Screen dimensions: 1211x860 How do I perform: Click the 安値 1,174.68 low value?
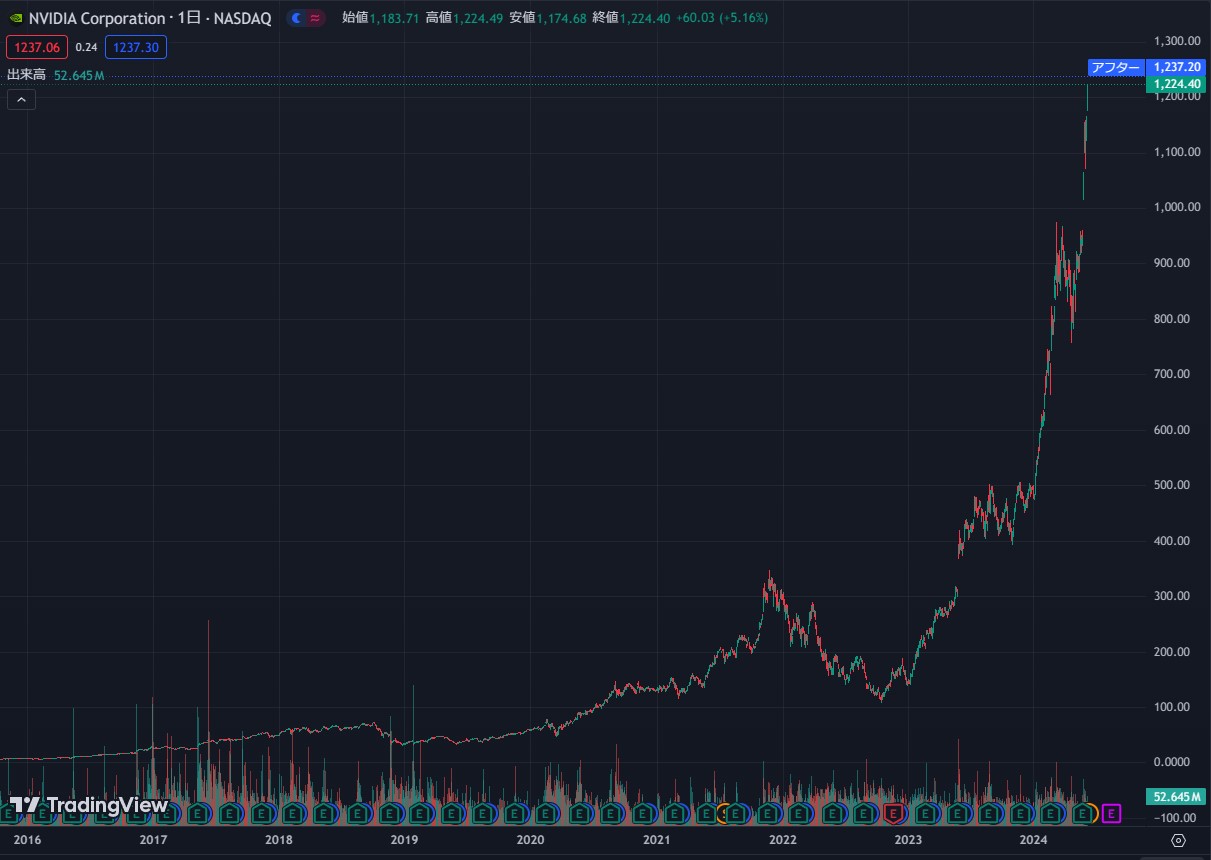click(x=547, y=18)
